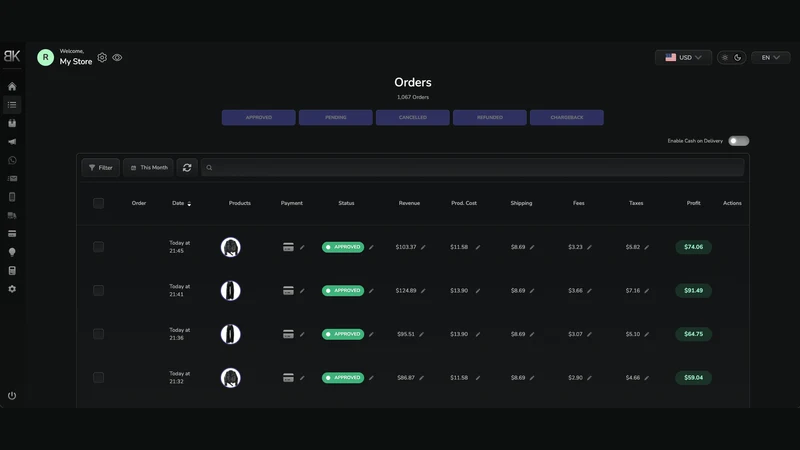The width and height of the screenshot is (800, 450).
Task: Open the product thumbnail in the 21:45 row
Action: [231, 247]
